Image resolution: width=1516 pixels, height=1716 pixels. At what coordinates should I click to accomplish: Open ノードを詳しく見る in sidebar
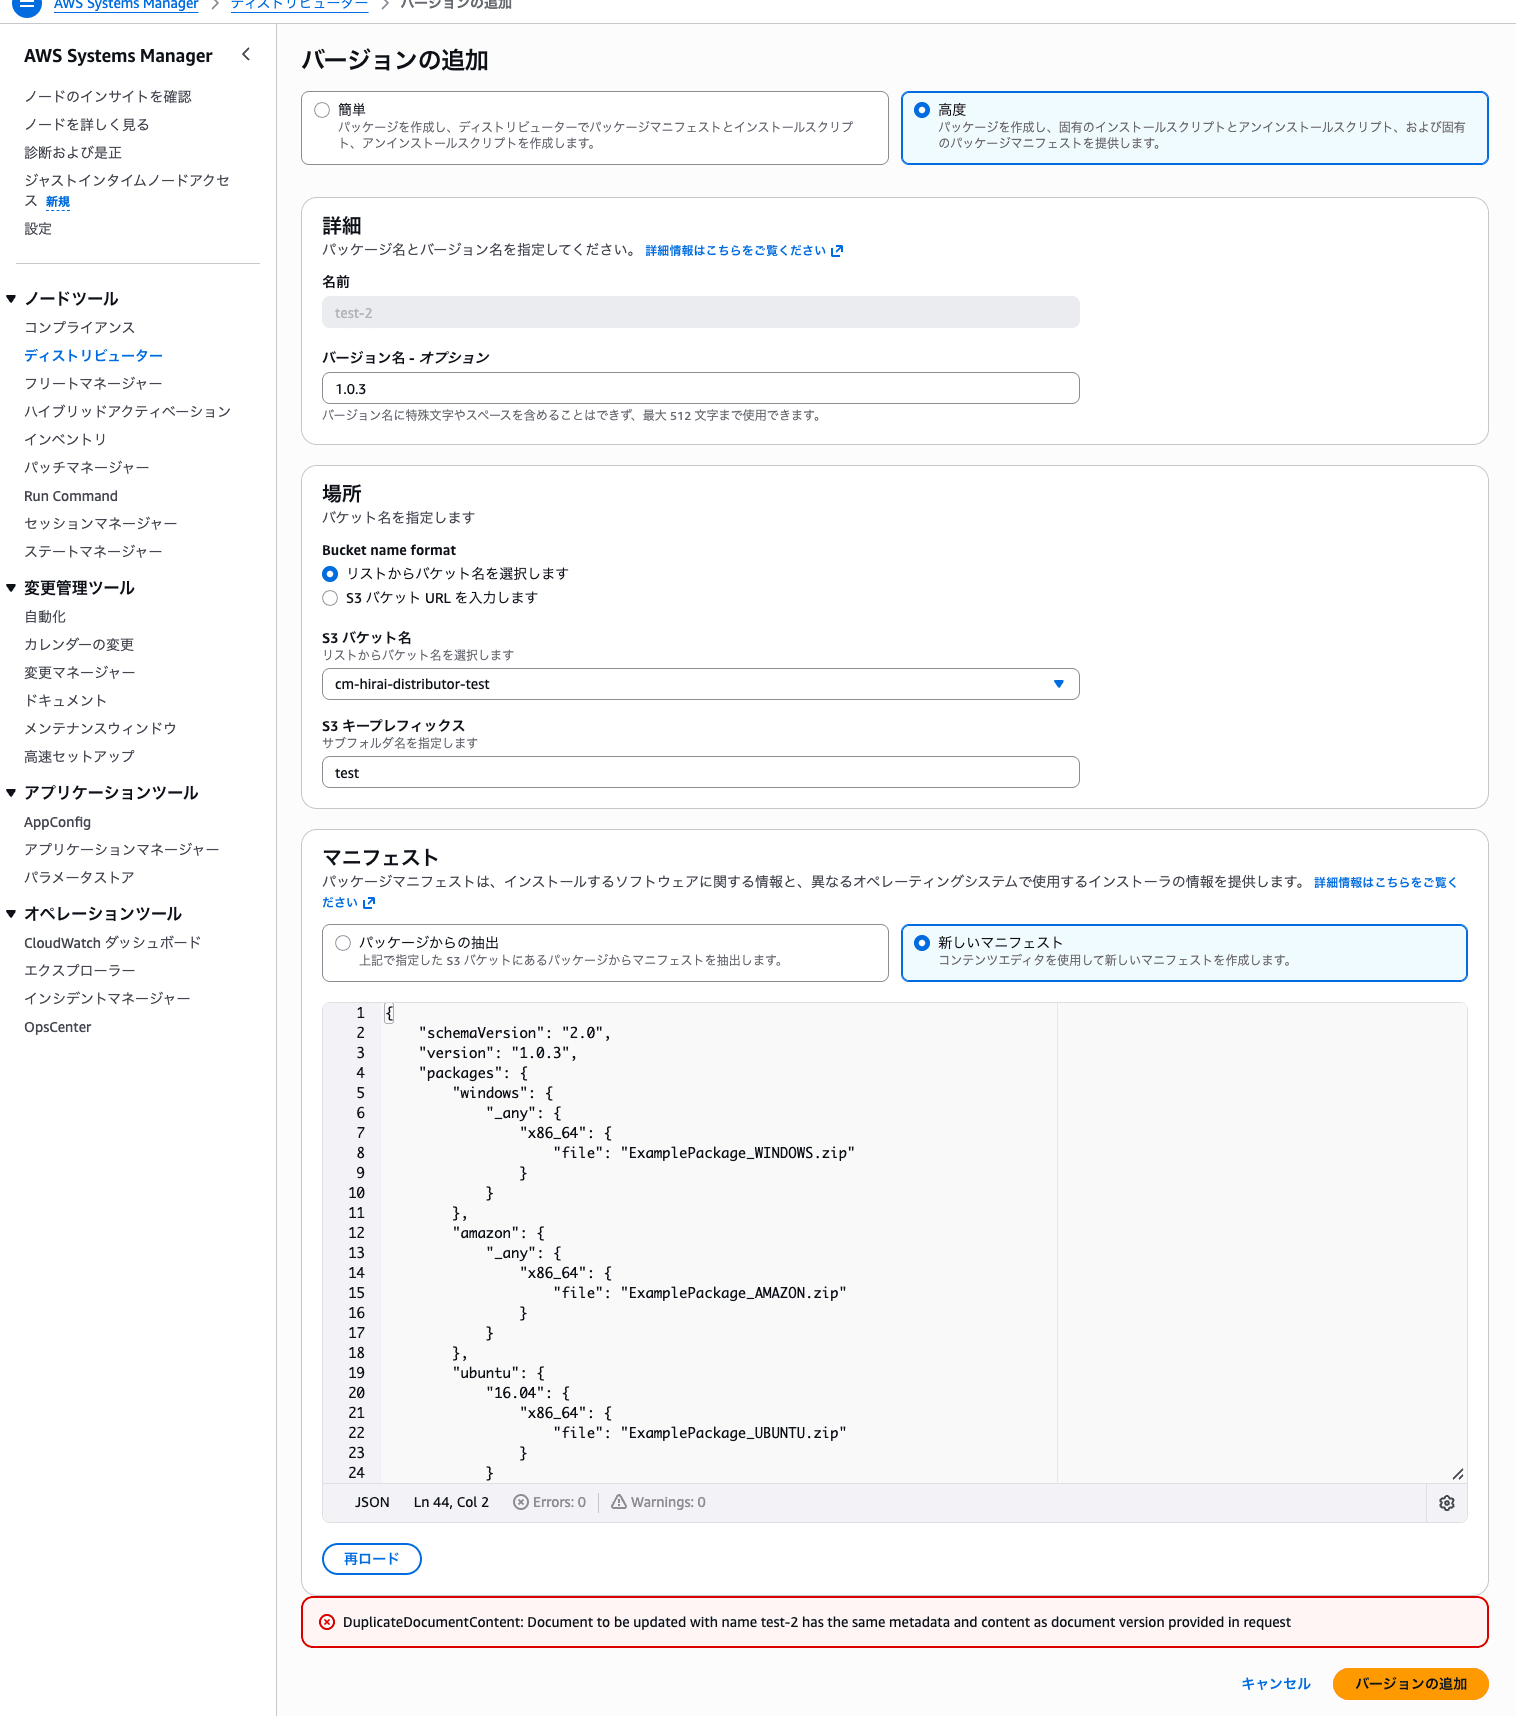click(87, 125)
